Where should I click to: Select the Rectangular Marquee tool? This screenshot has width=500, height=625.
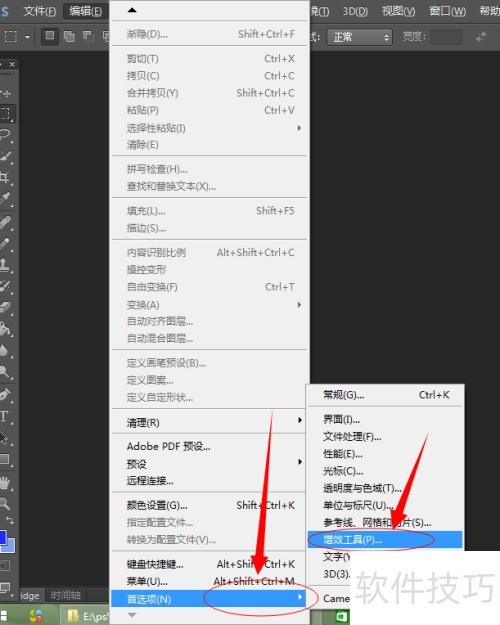tap(6, 114)
